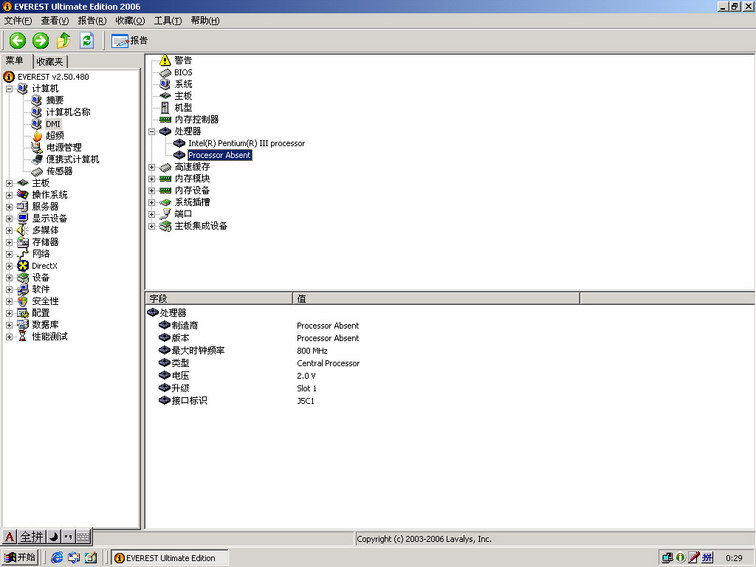Select 电源管理 in the left tree
Image resolution: width=756 pixels, height=567 pixels.
point(64,148)
